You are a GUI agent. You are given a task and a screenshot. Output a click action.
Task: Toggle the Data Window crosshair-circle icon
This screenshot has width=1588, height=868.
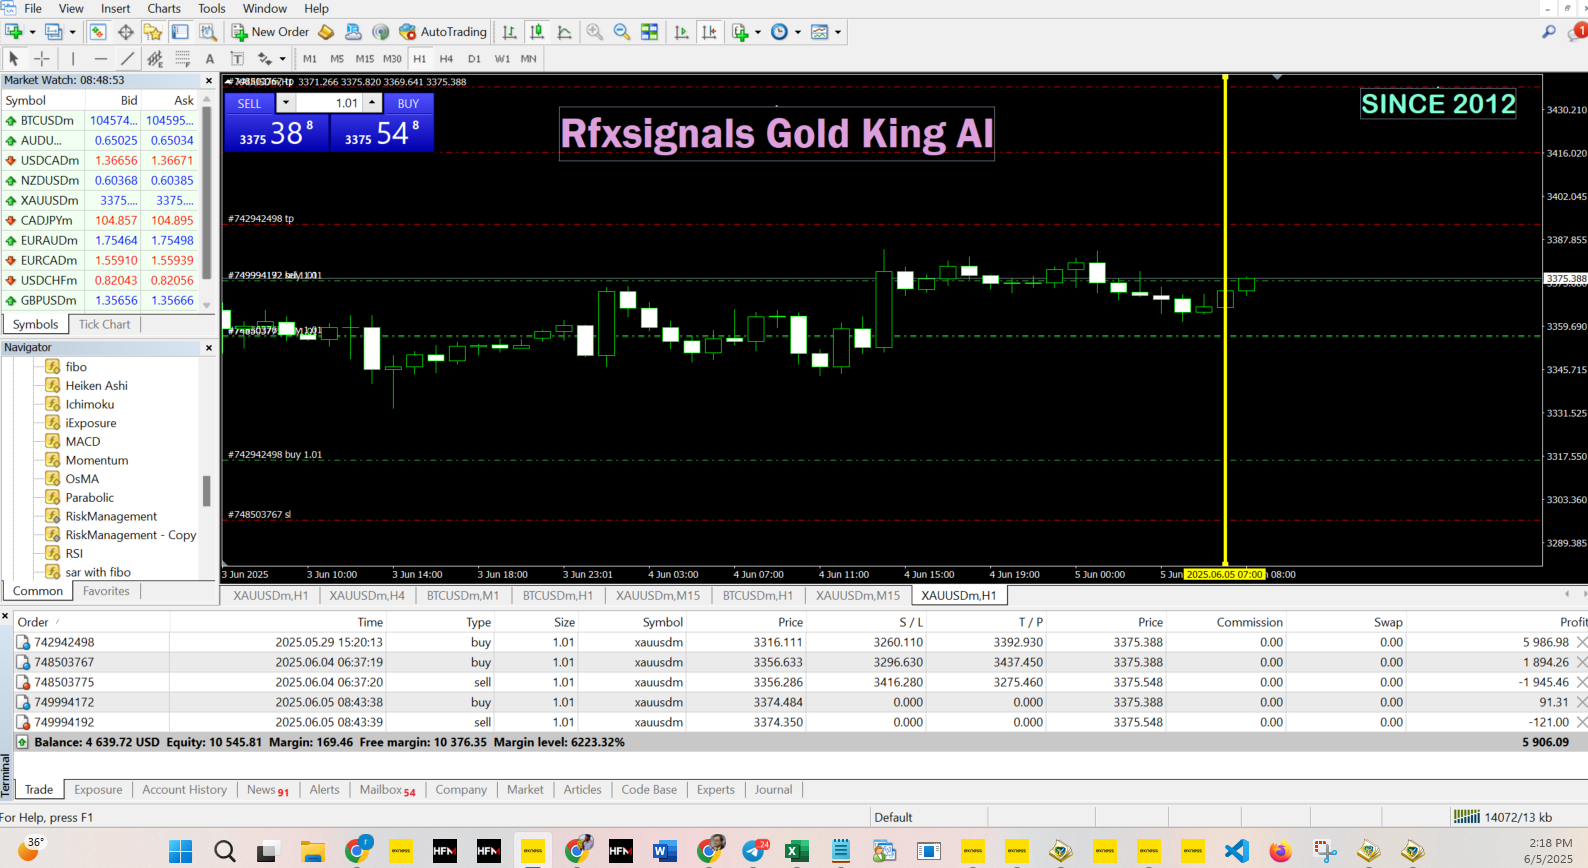(126, 32)
